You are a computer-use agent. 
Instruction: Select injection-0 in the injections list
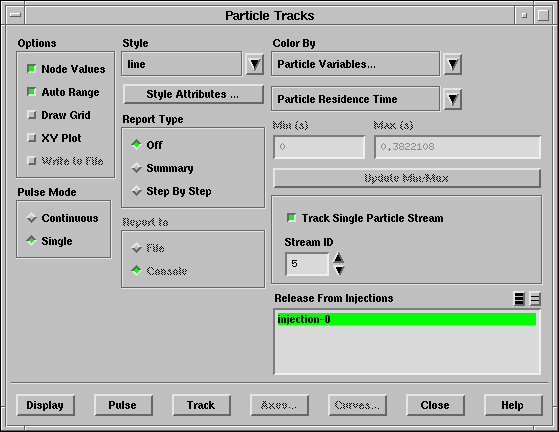pyautogui.click(x=406, y=319)
